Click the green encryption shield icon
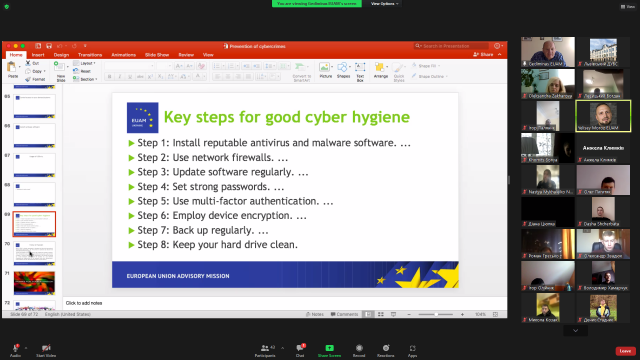Viewport: 640px width, 360px height. pos(7,7)
